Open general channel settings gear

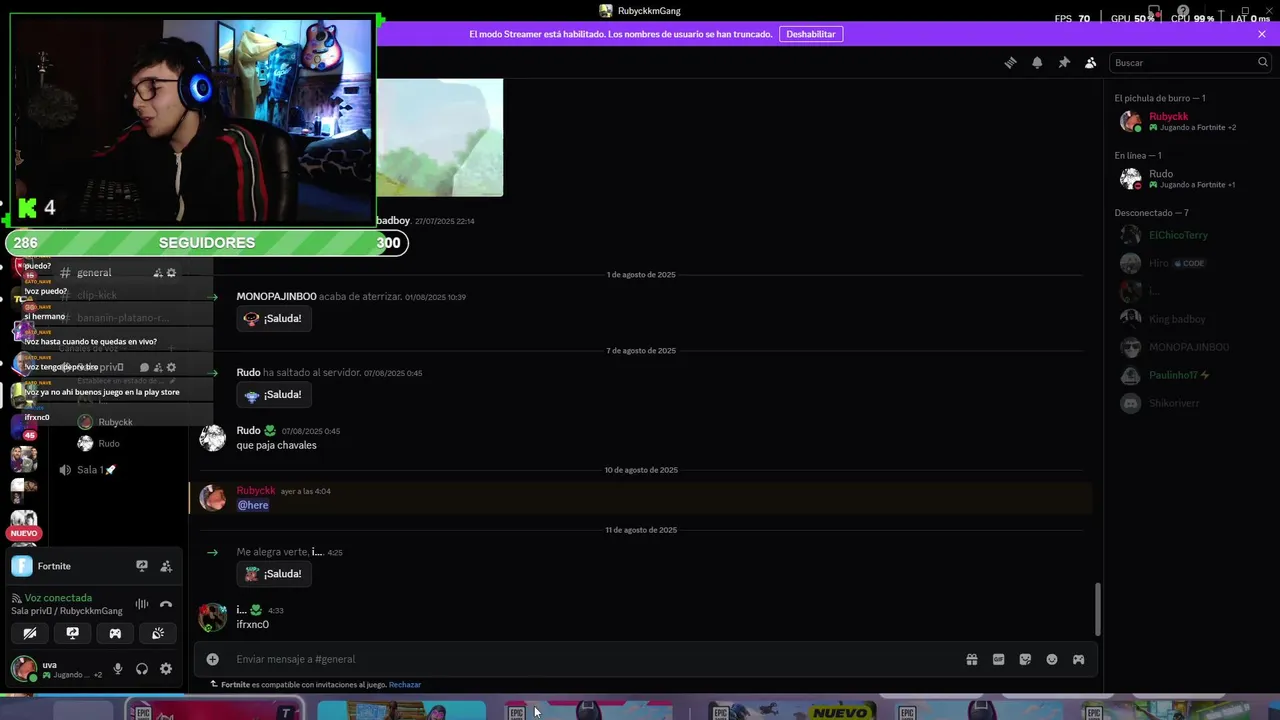171,272
